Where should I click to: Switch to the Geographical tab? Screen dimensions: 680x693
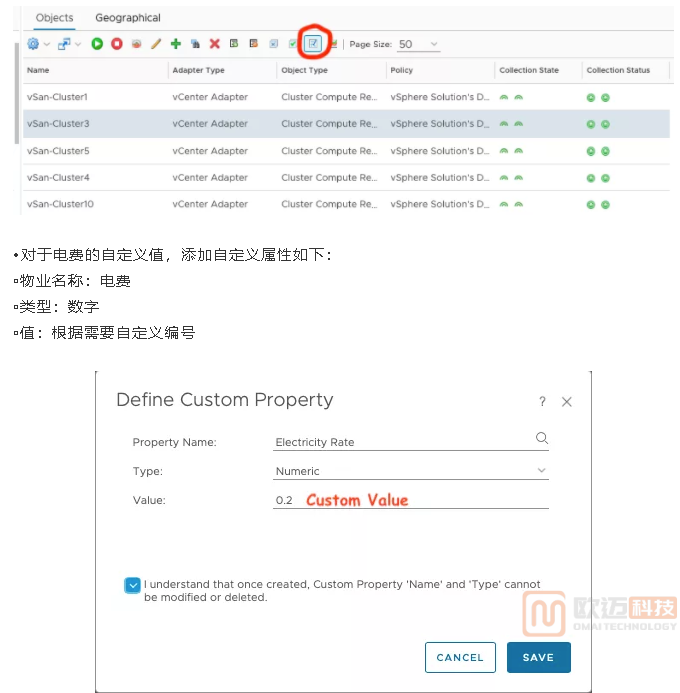[128, 18]
